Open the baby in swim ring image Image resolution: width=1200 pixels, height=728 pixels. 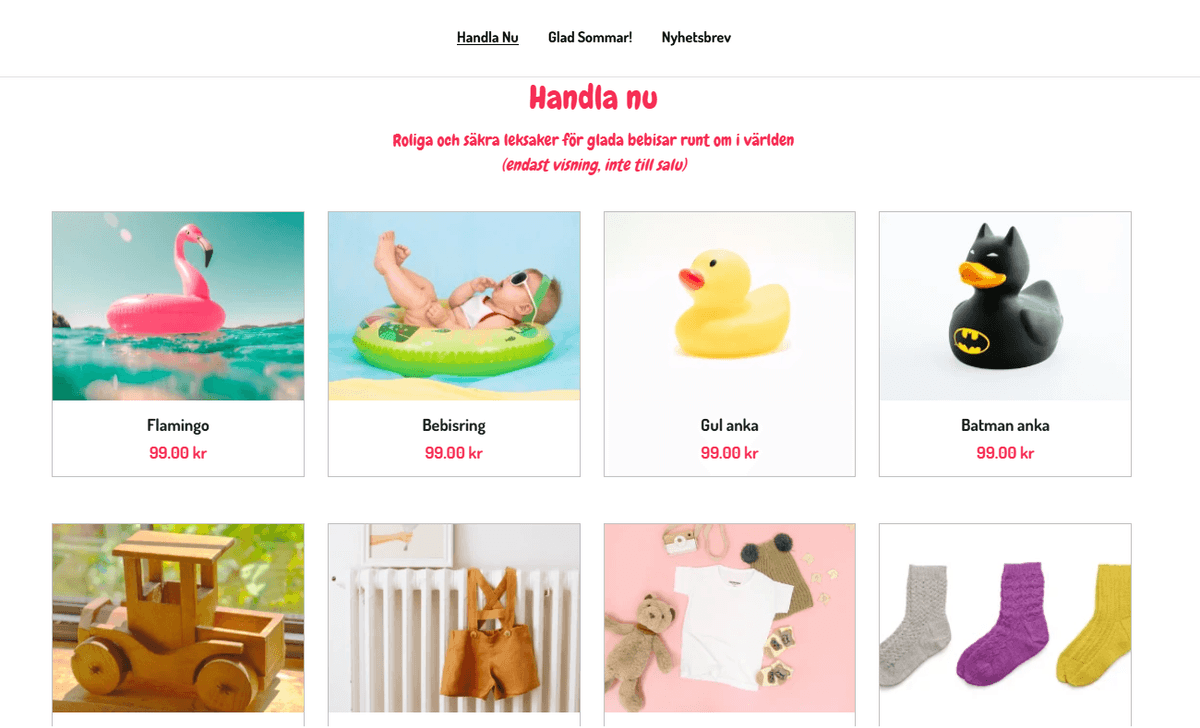(x=454, y=306)
